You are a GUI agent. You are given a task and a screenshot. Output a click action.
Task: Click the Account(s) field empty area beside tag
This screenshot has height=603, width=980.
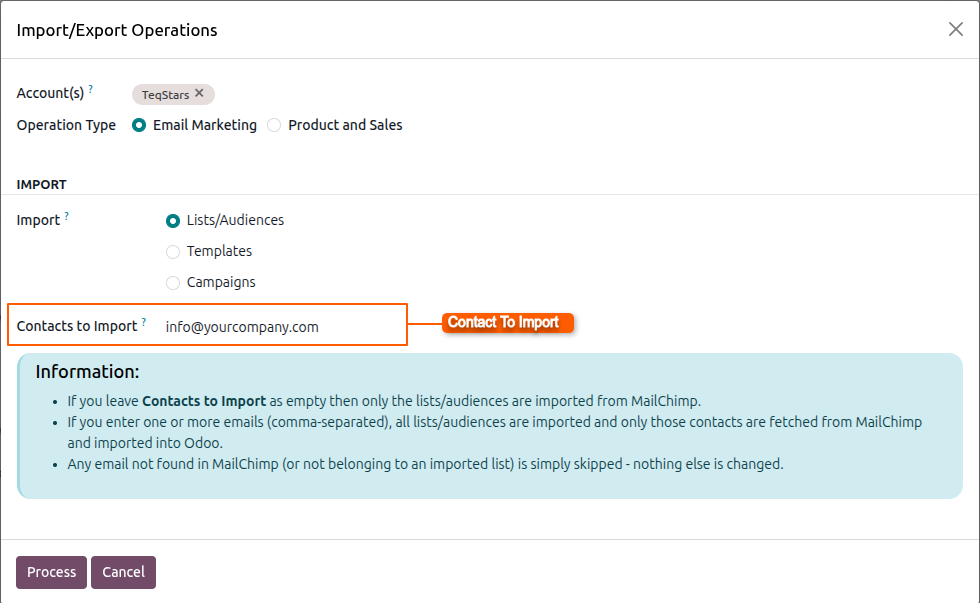[x=588, y=94]
